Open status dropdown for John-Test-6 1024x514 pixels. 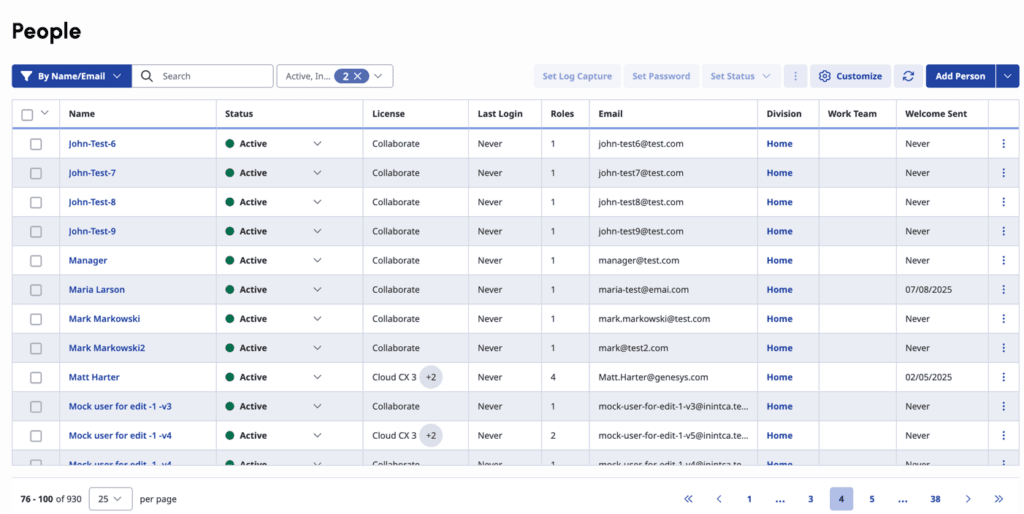tap(317, 144)
